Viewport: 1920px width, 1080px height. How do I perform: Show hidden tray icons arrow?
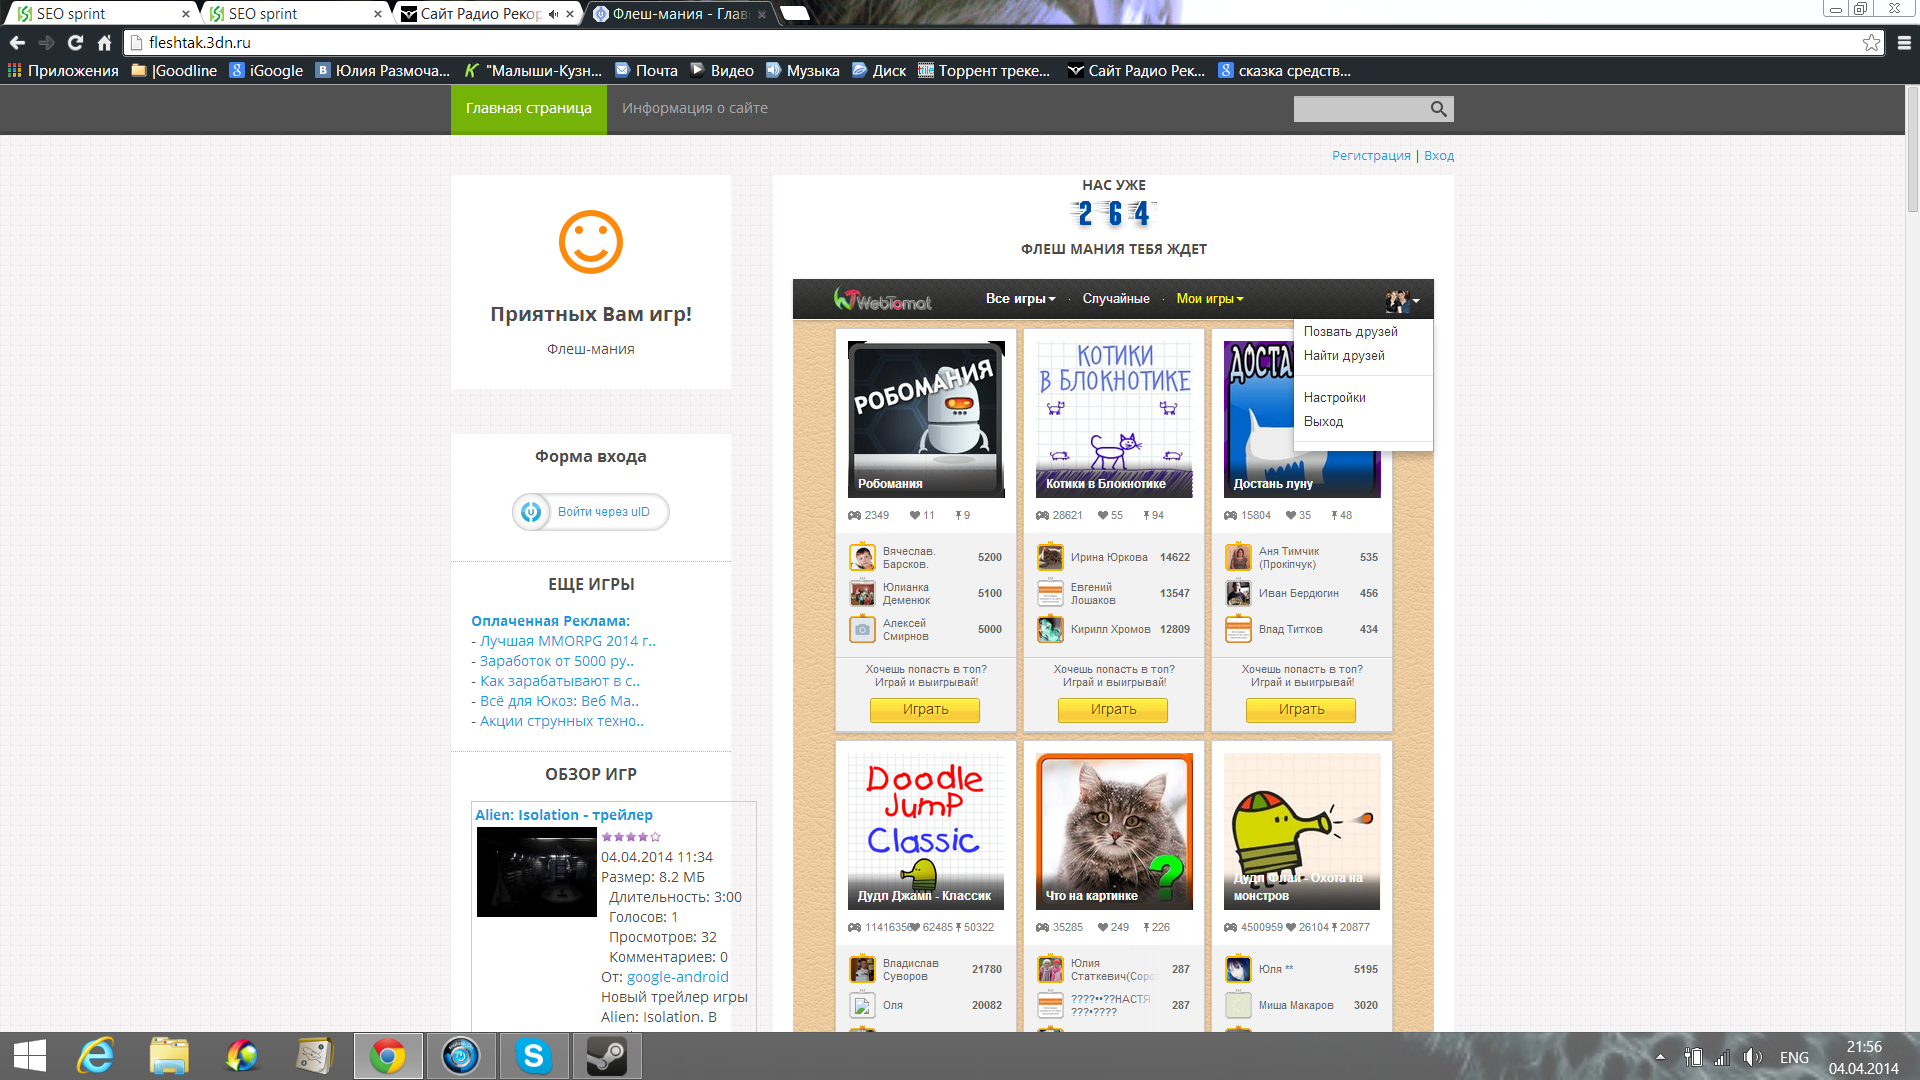pos(1660,1057)
